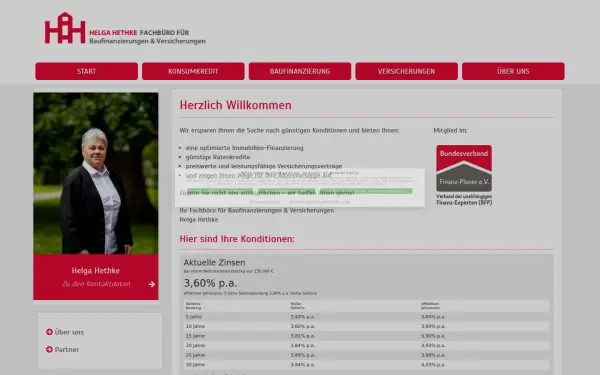600x375 pixels.
Task: Open the BAUFINANZIERUNG navigation tab
Action: coord(300,71)
